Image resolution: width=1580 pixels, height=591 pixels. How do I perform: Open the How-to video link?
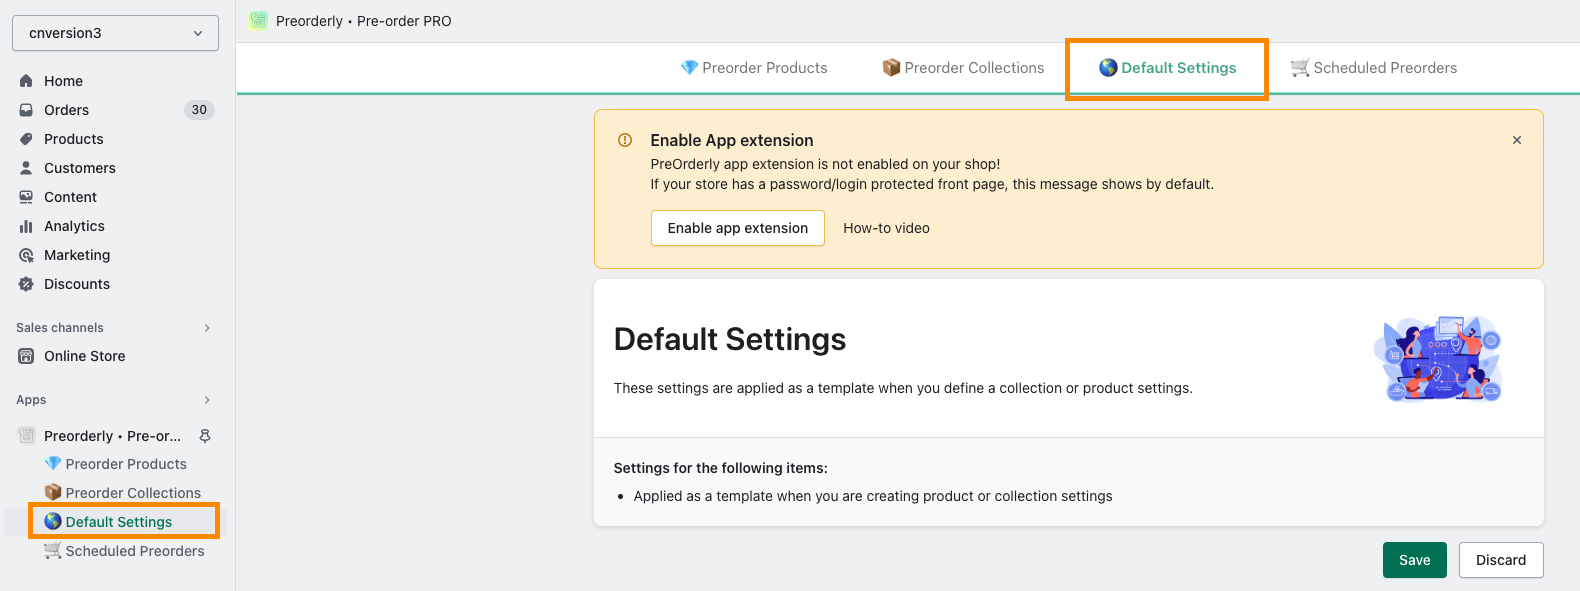886,228
